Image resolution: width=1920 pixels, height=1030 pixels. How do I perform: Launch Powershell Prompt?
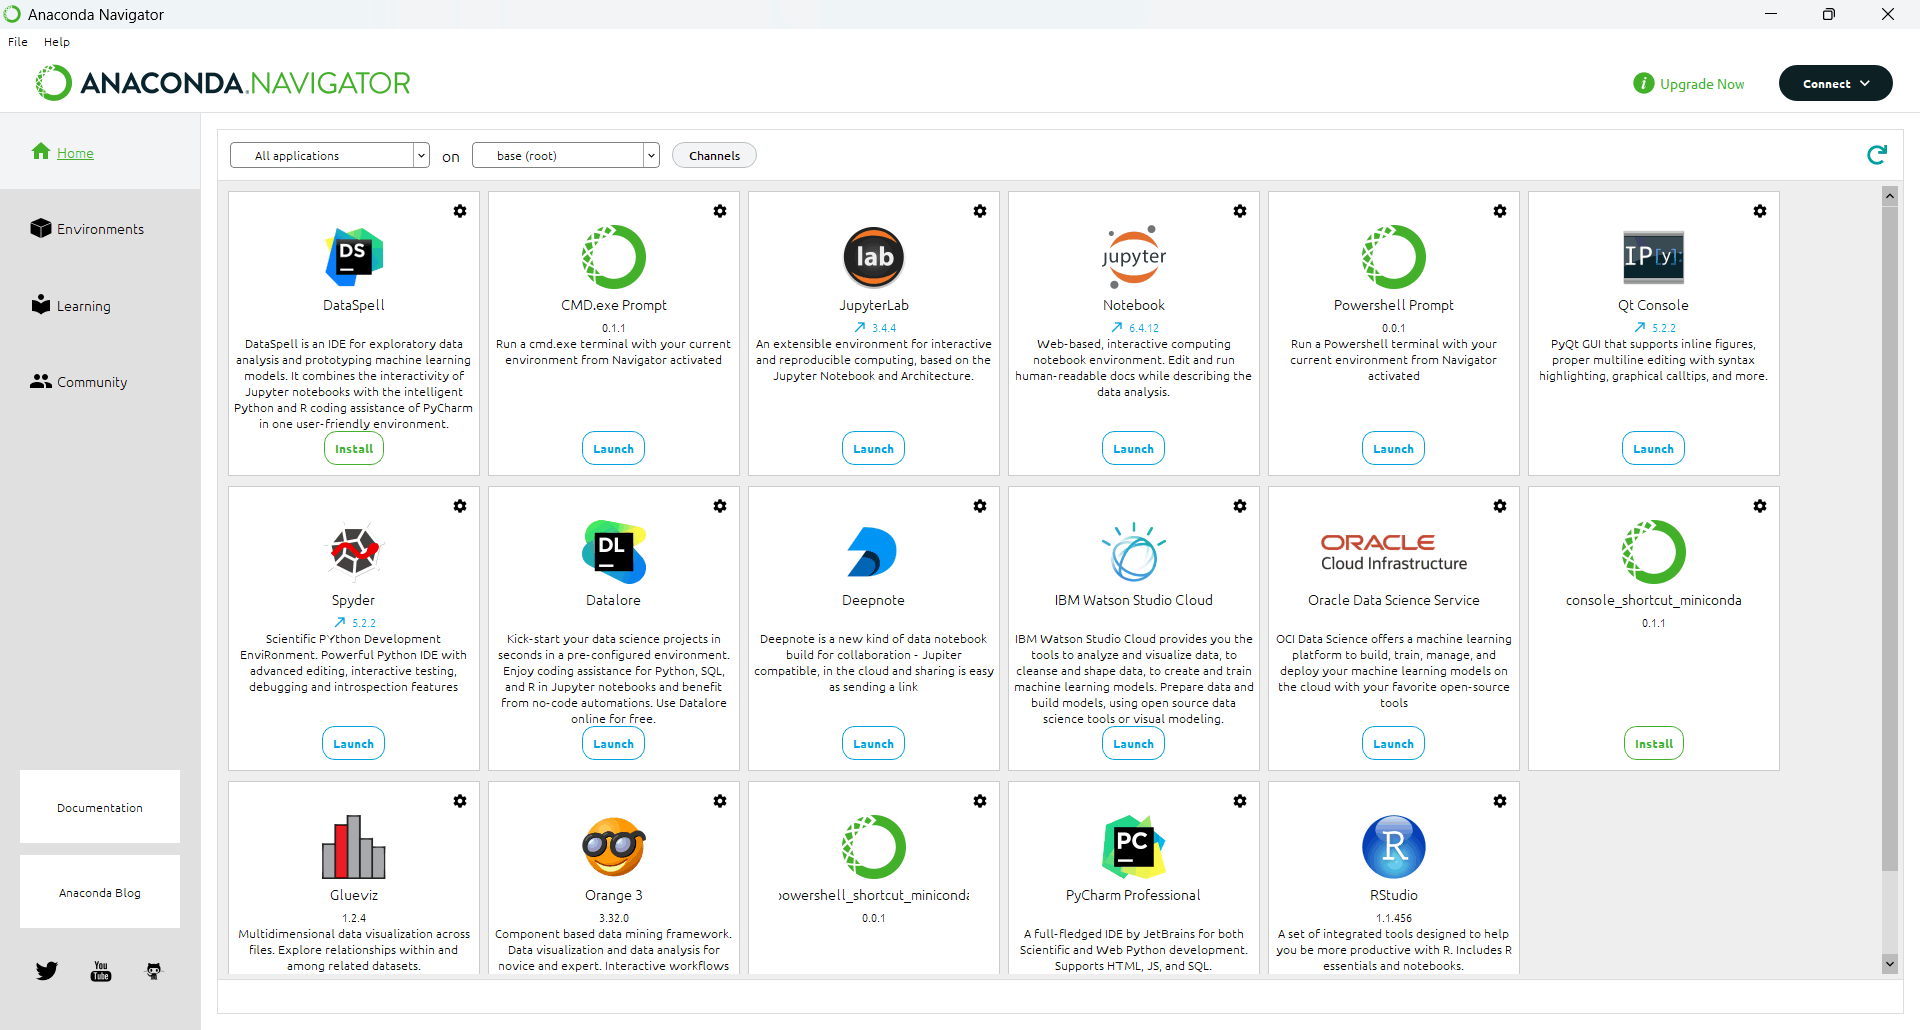pos(1394,449)
